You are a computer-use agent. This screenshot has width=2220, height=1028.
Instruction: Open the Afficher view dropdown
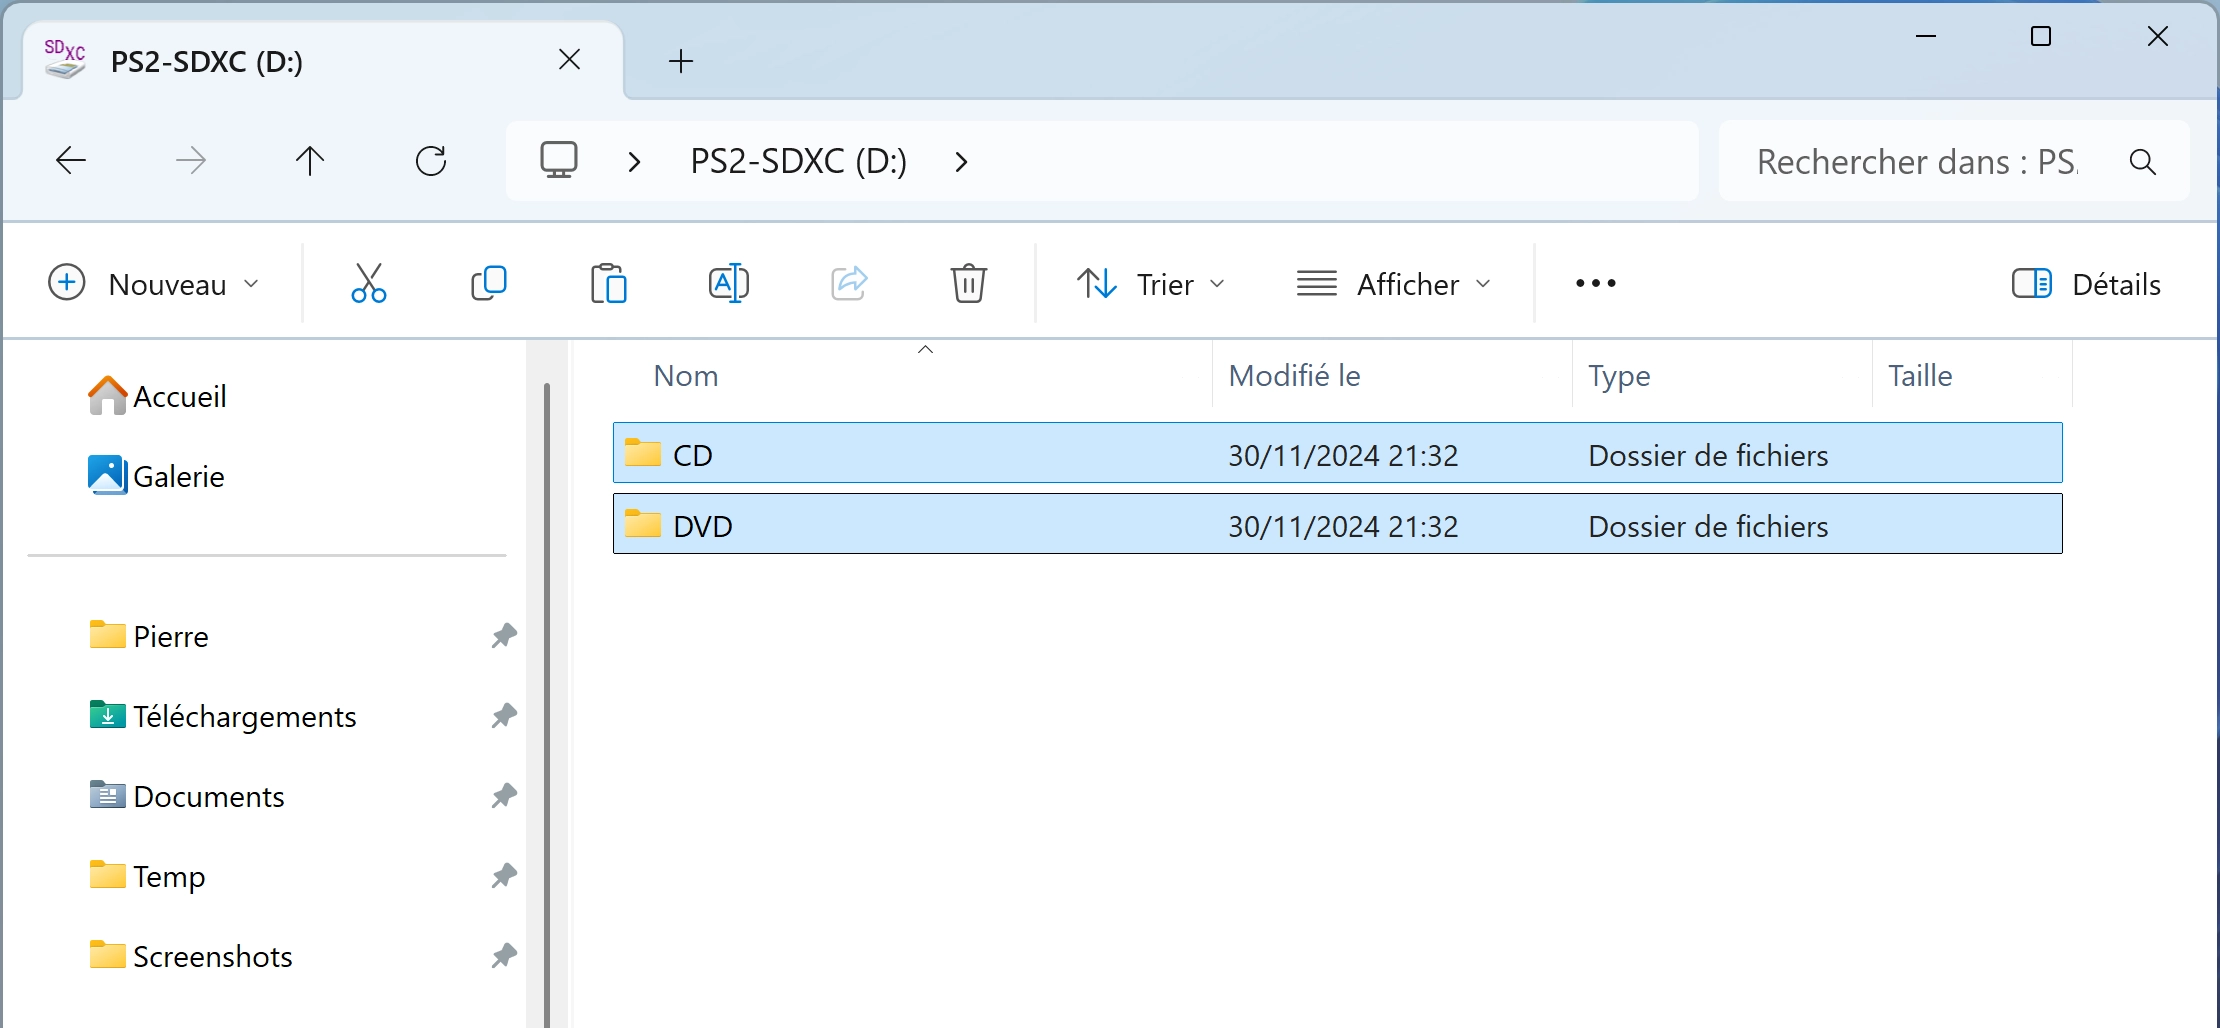click(1394, 284)
